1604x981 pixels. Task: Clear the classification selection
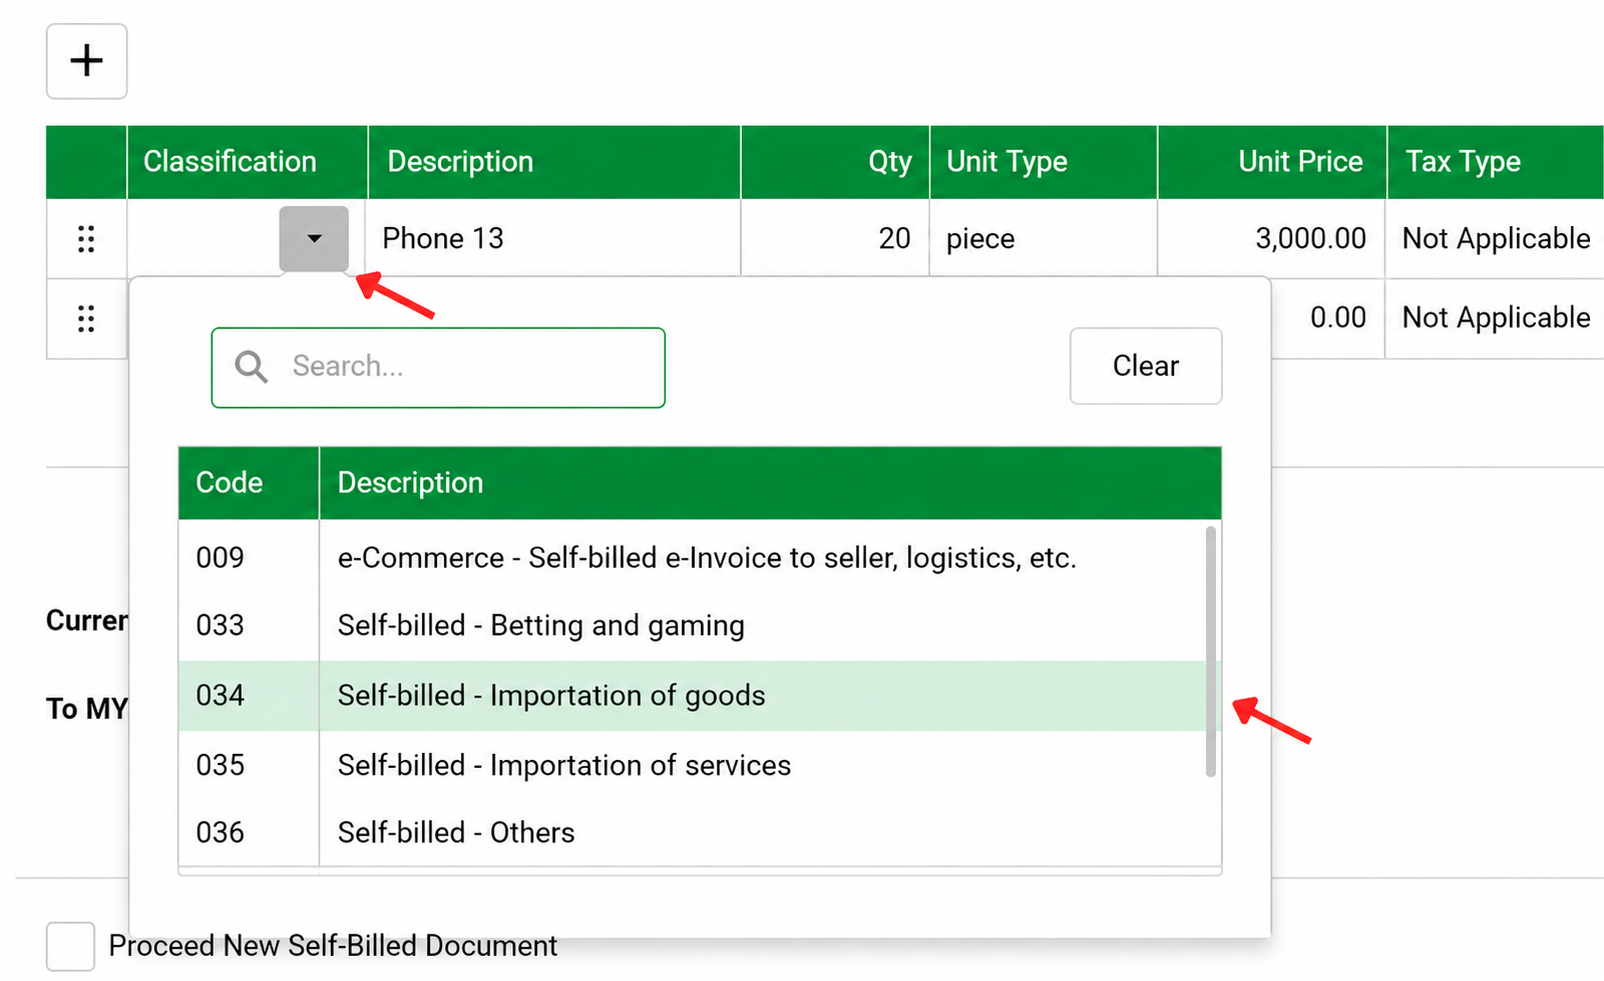click(1146, 366)
